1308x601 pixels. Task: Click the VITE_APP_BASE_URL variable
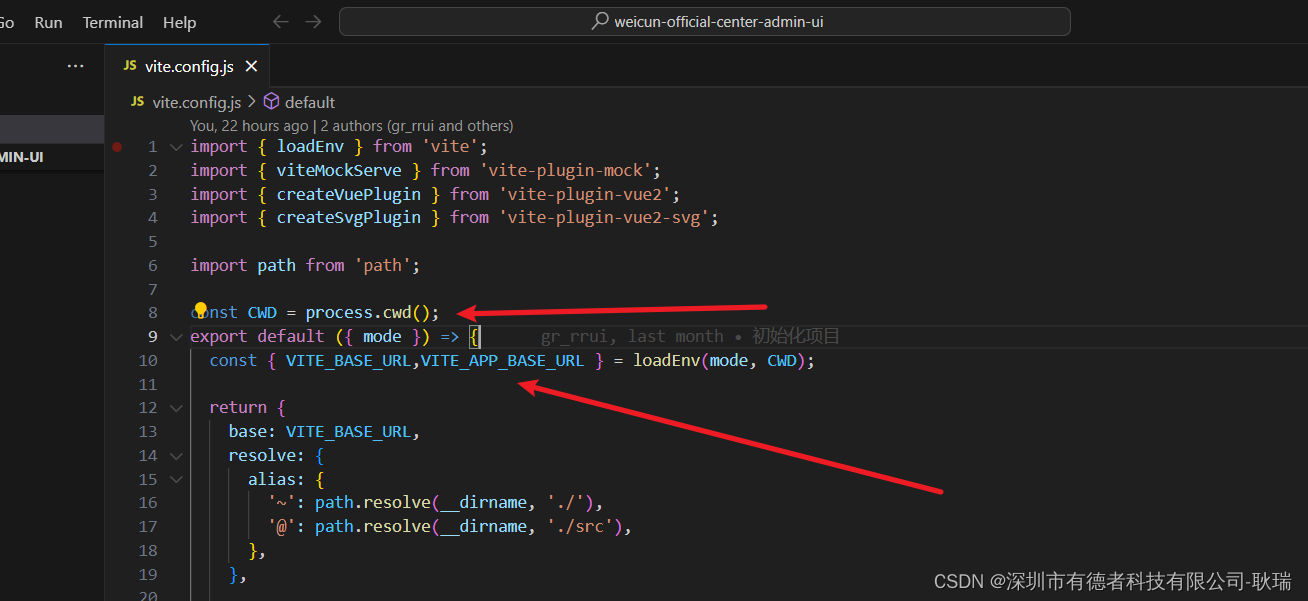(502, 360)
